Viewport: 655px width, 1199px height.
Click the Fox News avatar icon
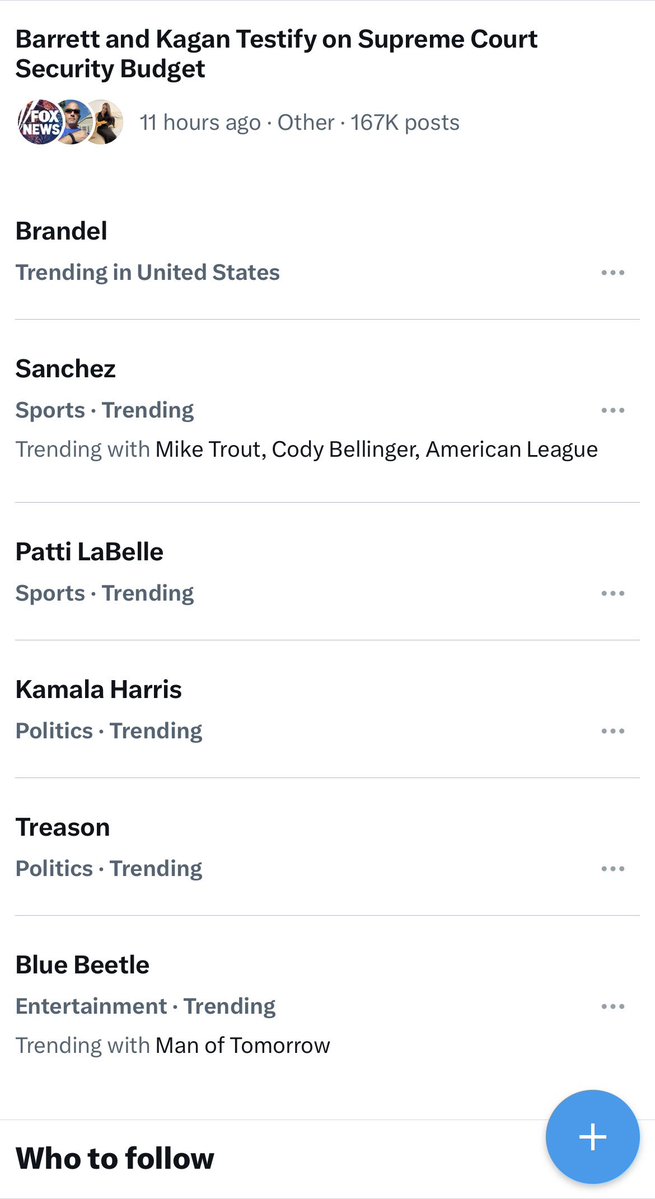tap(38, 122)
